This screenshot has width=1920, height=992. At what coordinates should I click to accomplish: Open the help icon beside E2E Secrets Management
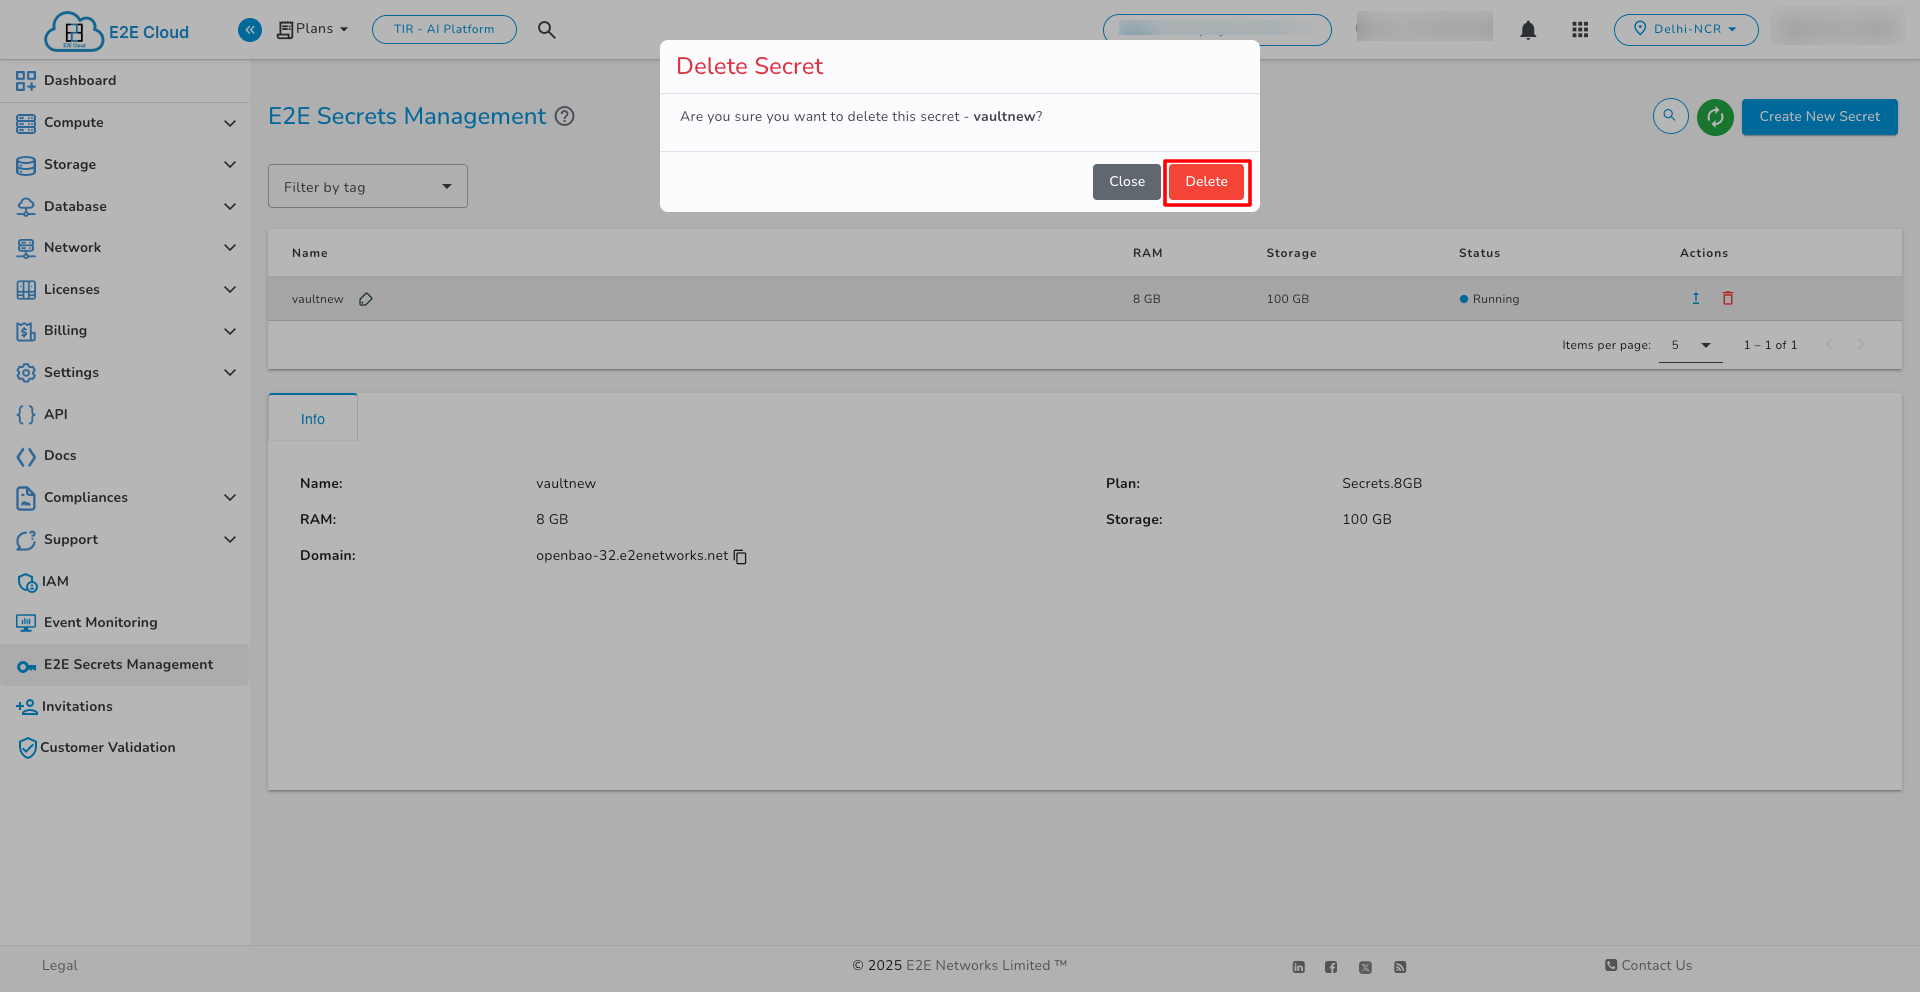coord(565,116)
